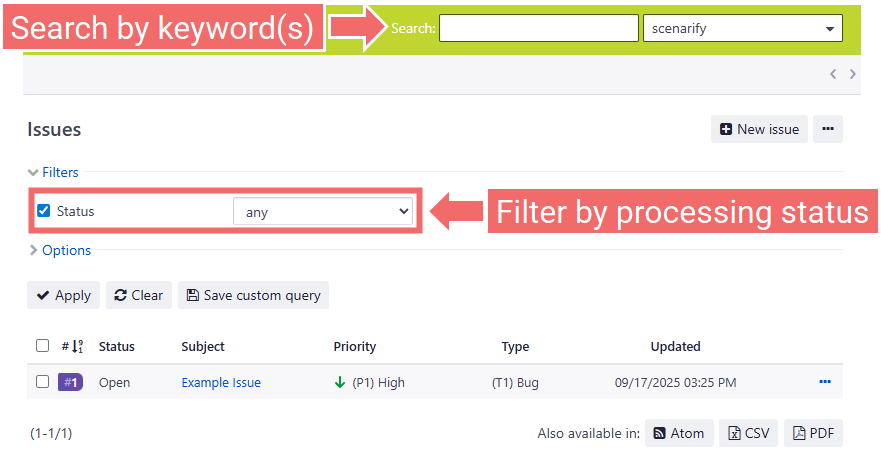Image resolution: width=881 pixels, height=455 pixels.
Task: Export issues as PDF
Action: [x=813, y=433]
